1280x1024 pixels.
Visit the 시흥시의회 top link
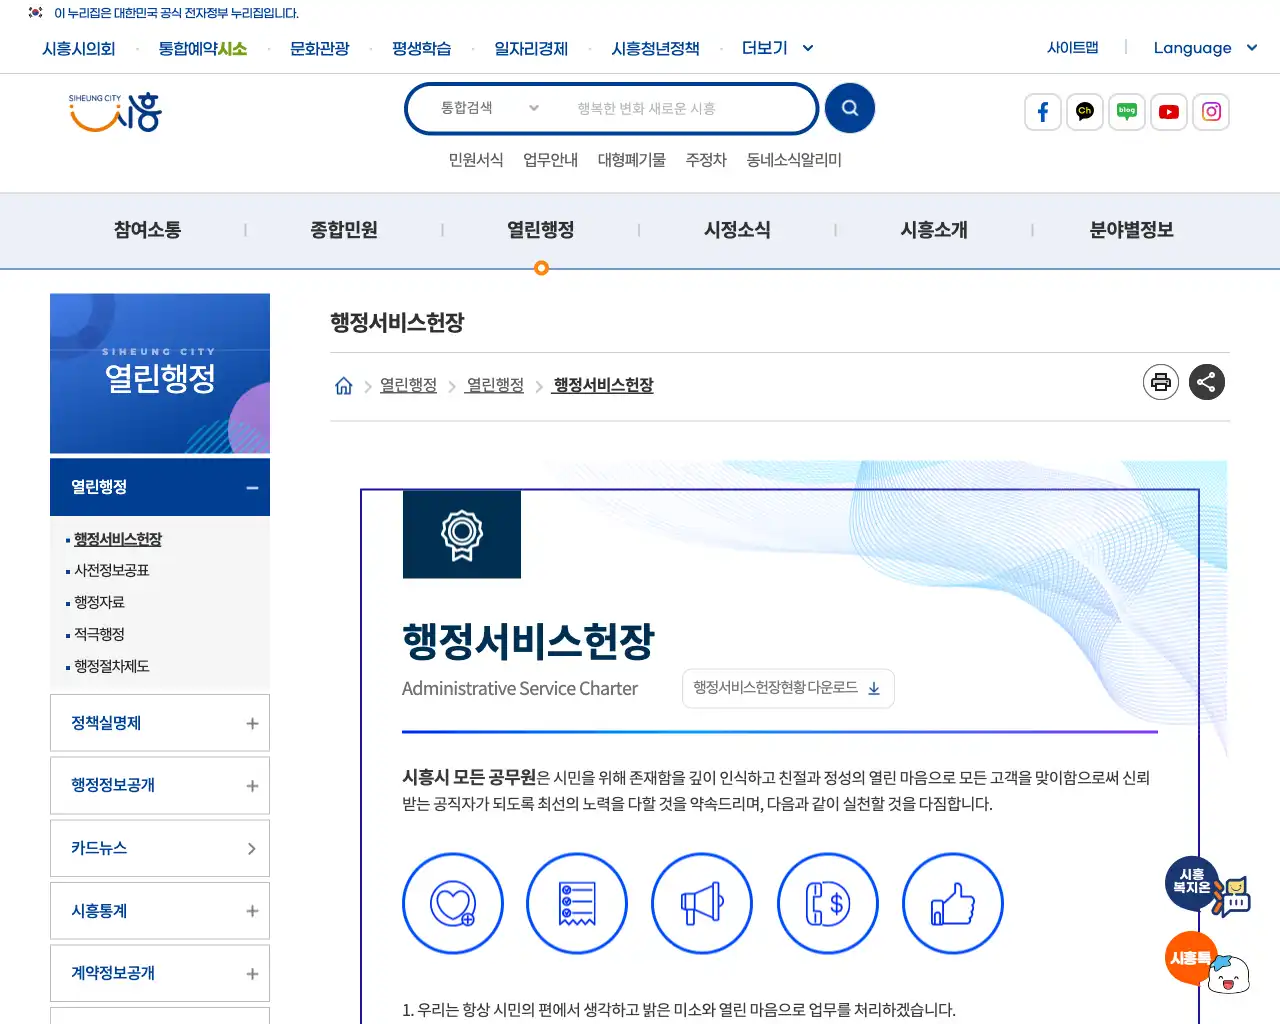pos(79,48)
